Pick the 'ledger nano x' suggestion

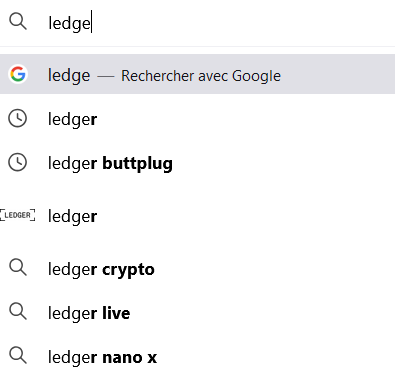[197, 356]
